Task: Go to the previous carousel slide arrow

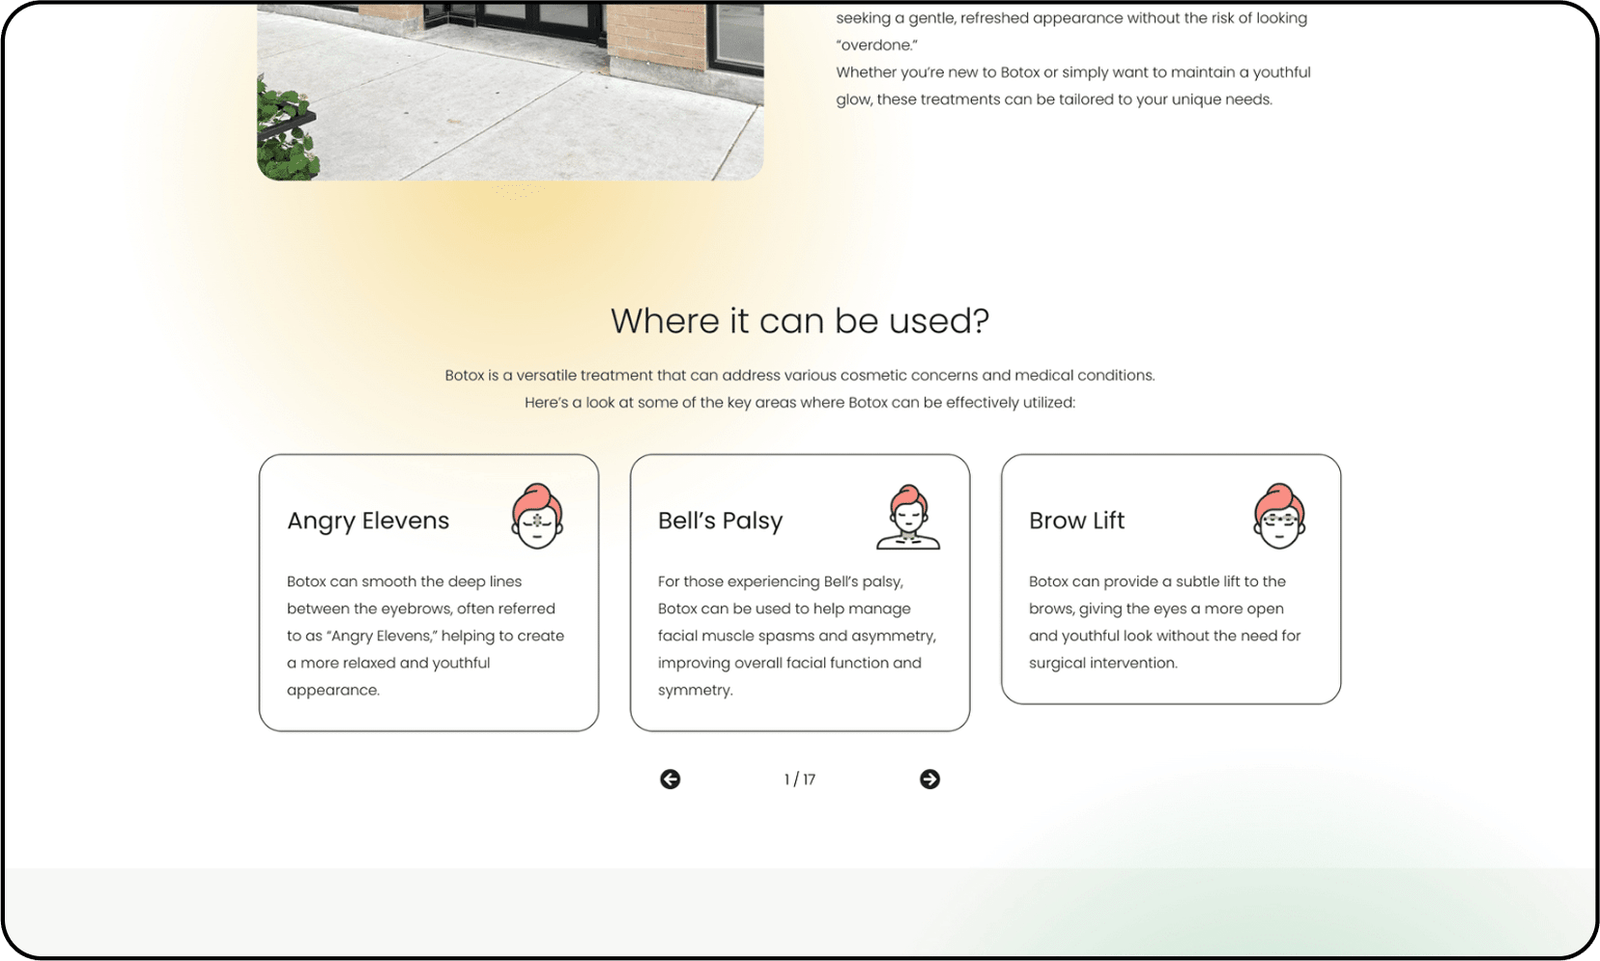Action: click(x=670, y=779)
